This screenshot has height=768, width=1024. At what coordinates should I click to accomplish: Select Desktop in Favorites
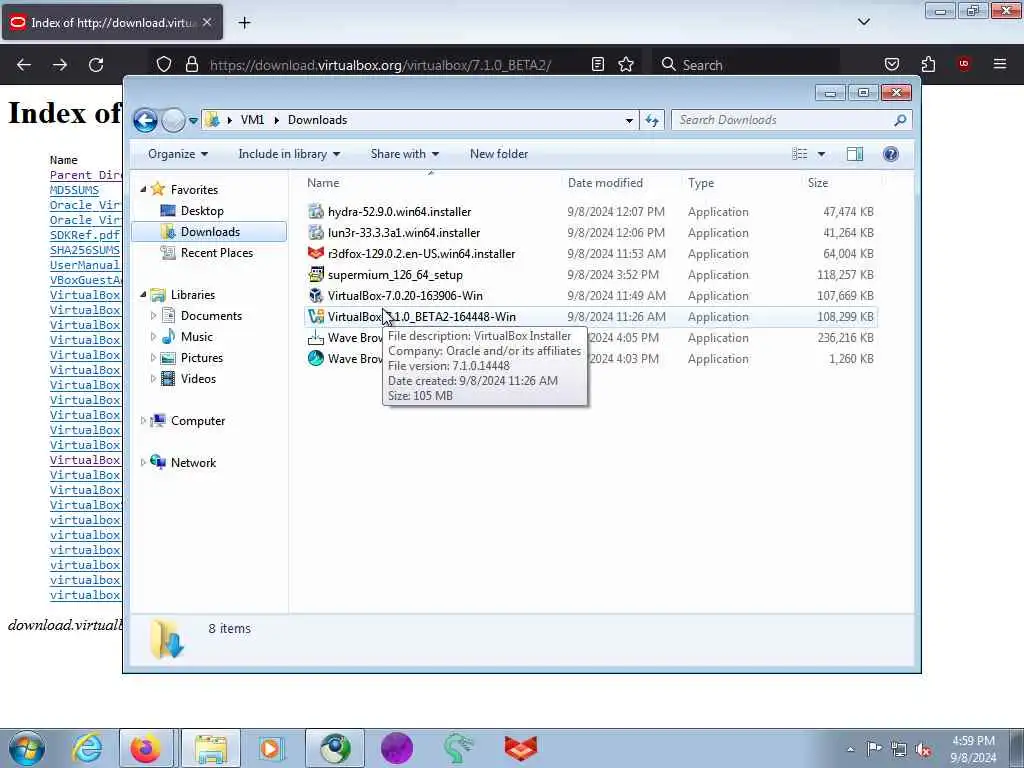[202, 211]
